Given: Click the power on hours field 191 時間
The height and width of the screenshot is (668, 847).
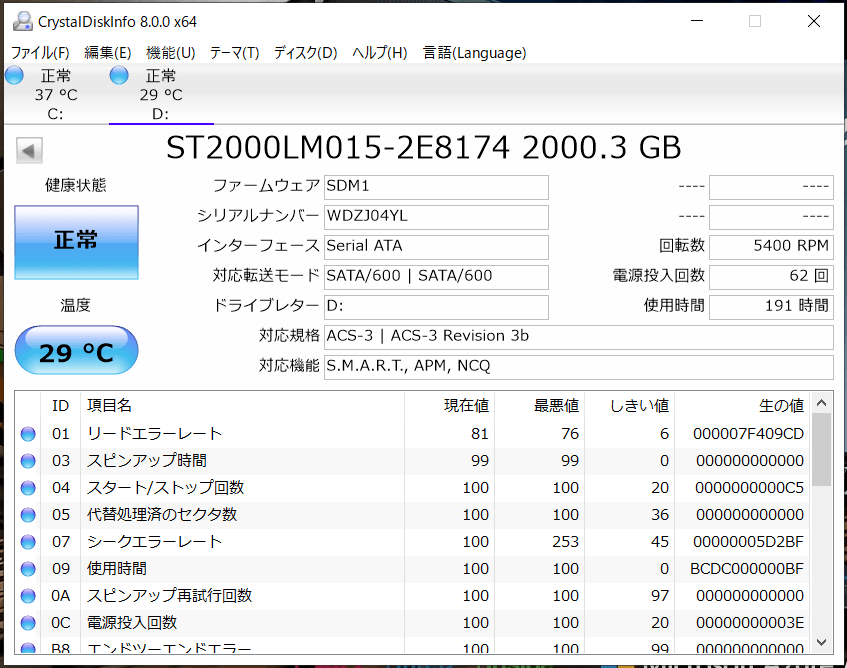Looking at the screenshot, I should 771,307.
